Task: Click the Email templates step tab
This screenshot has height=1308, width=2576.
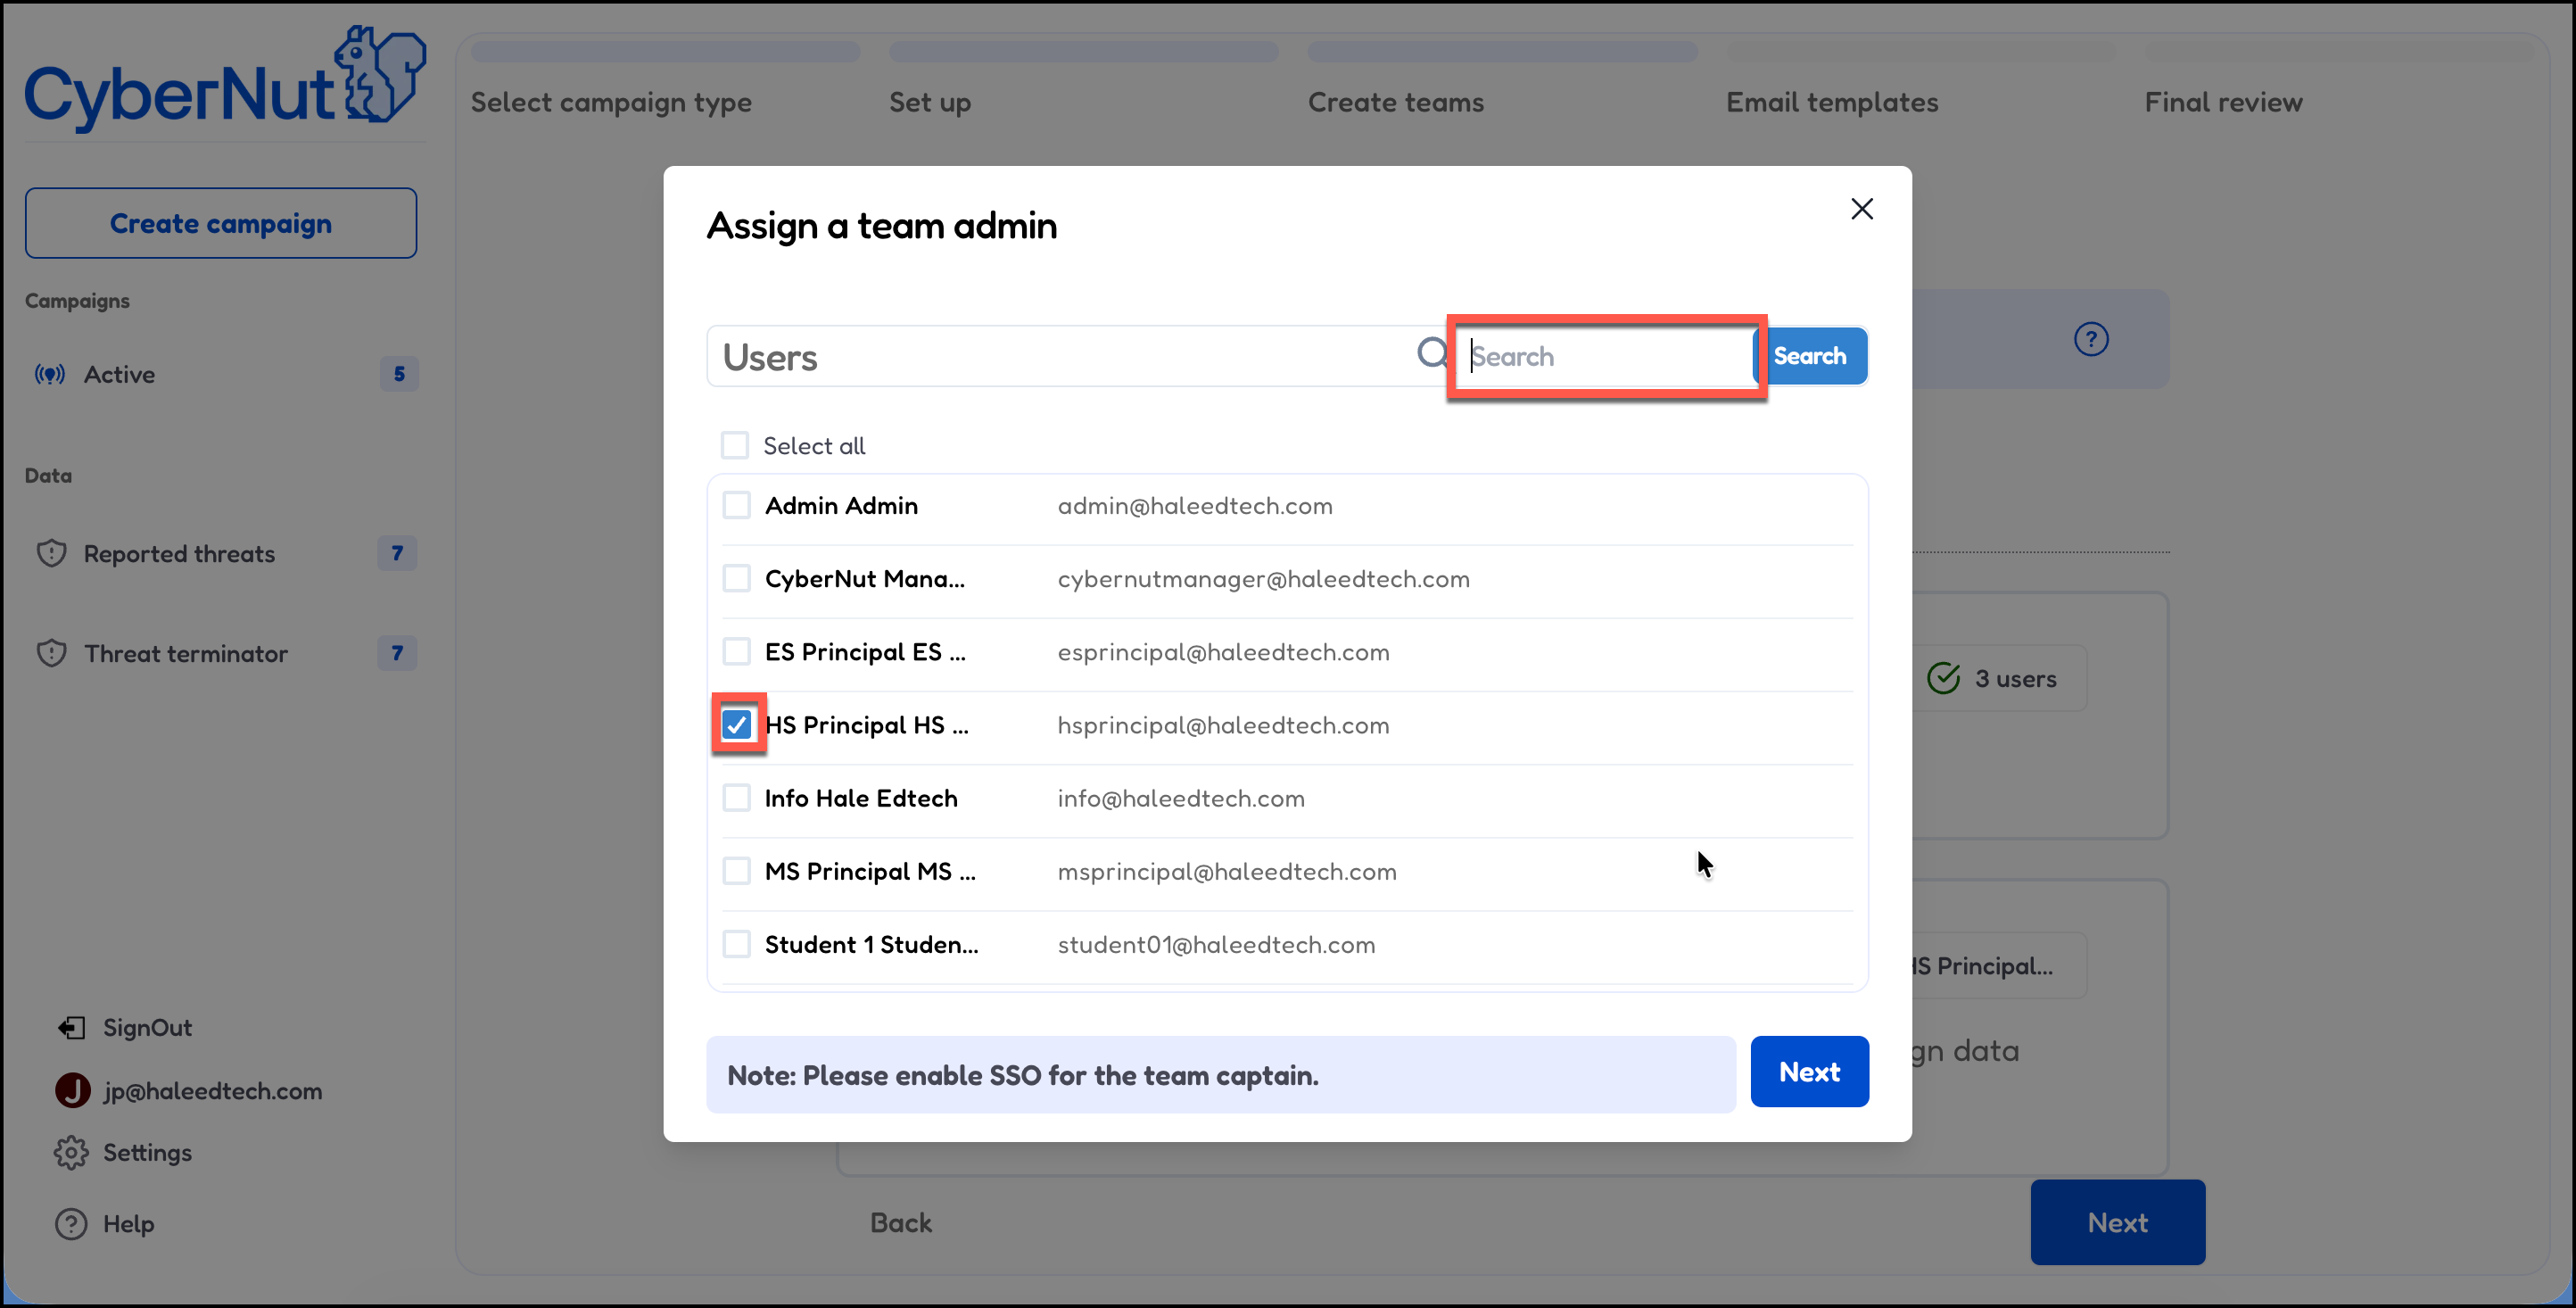Action: click(x=1831, y=102)
